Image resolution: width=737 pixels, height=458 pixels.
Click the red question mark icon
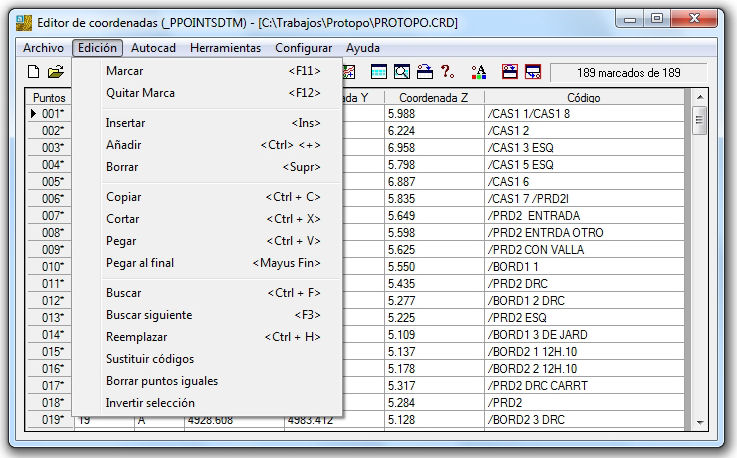[x=447, y=72]
